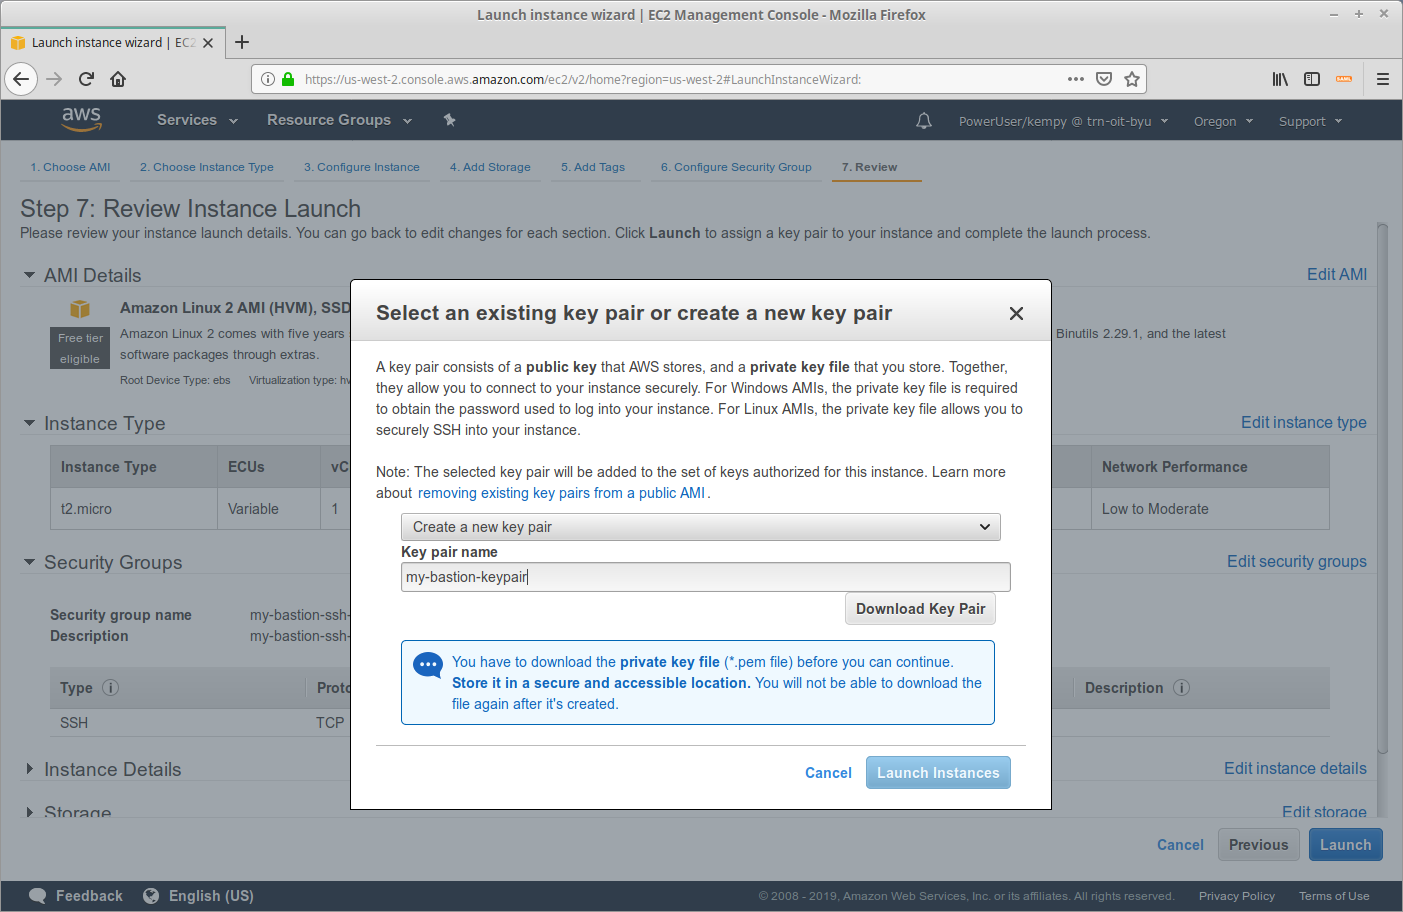Click Edit instance type link

point(1304,422)
